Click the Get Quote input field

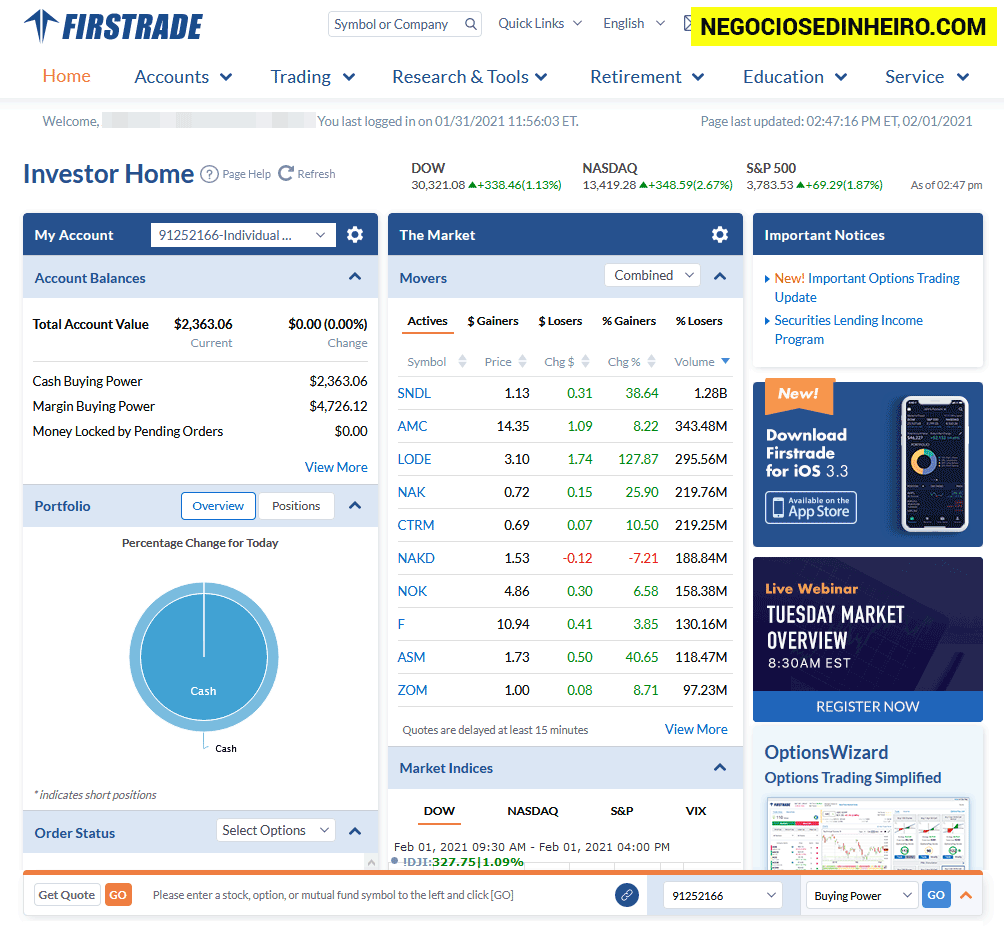click(67, 895)
